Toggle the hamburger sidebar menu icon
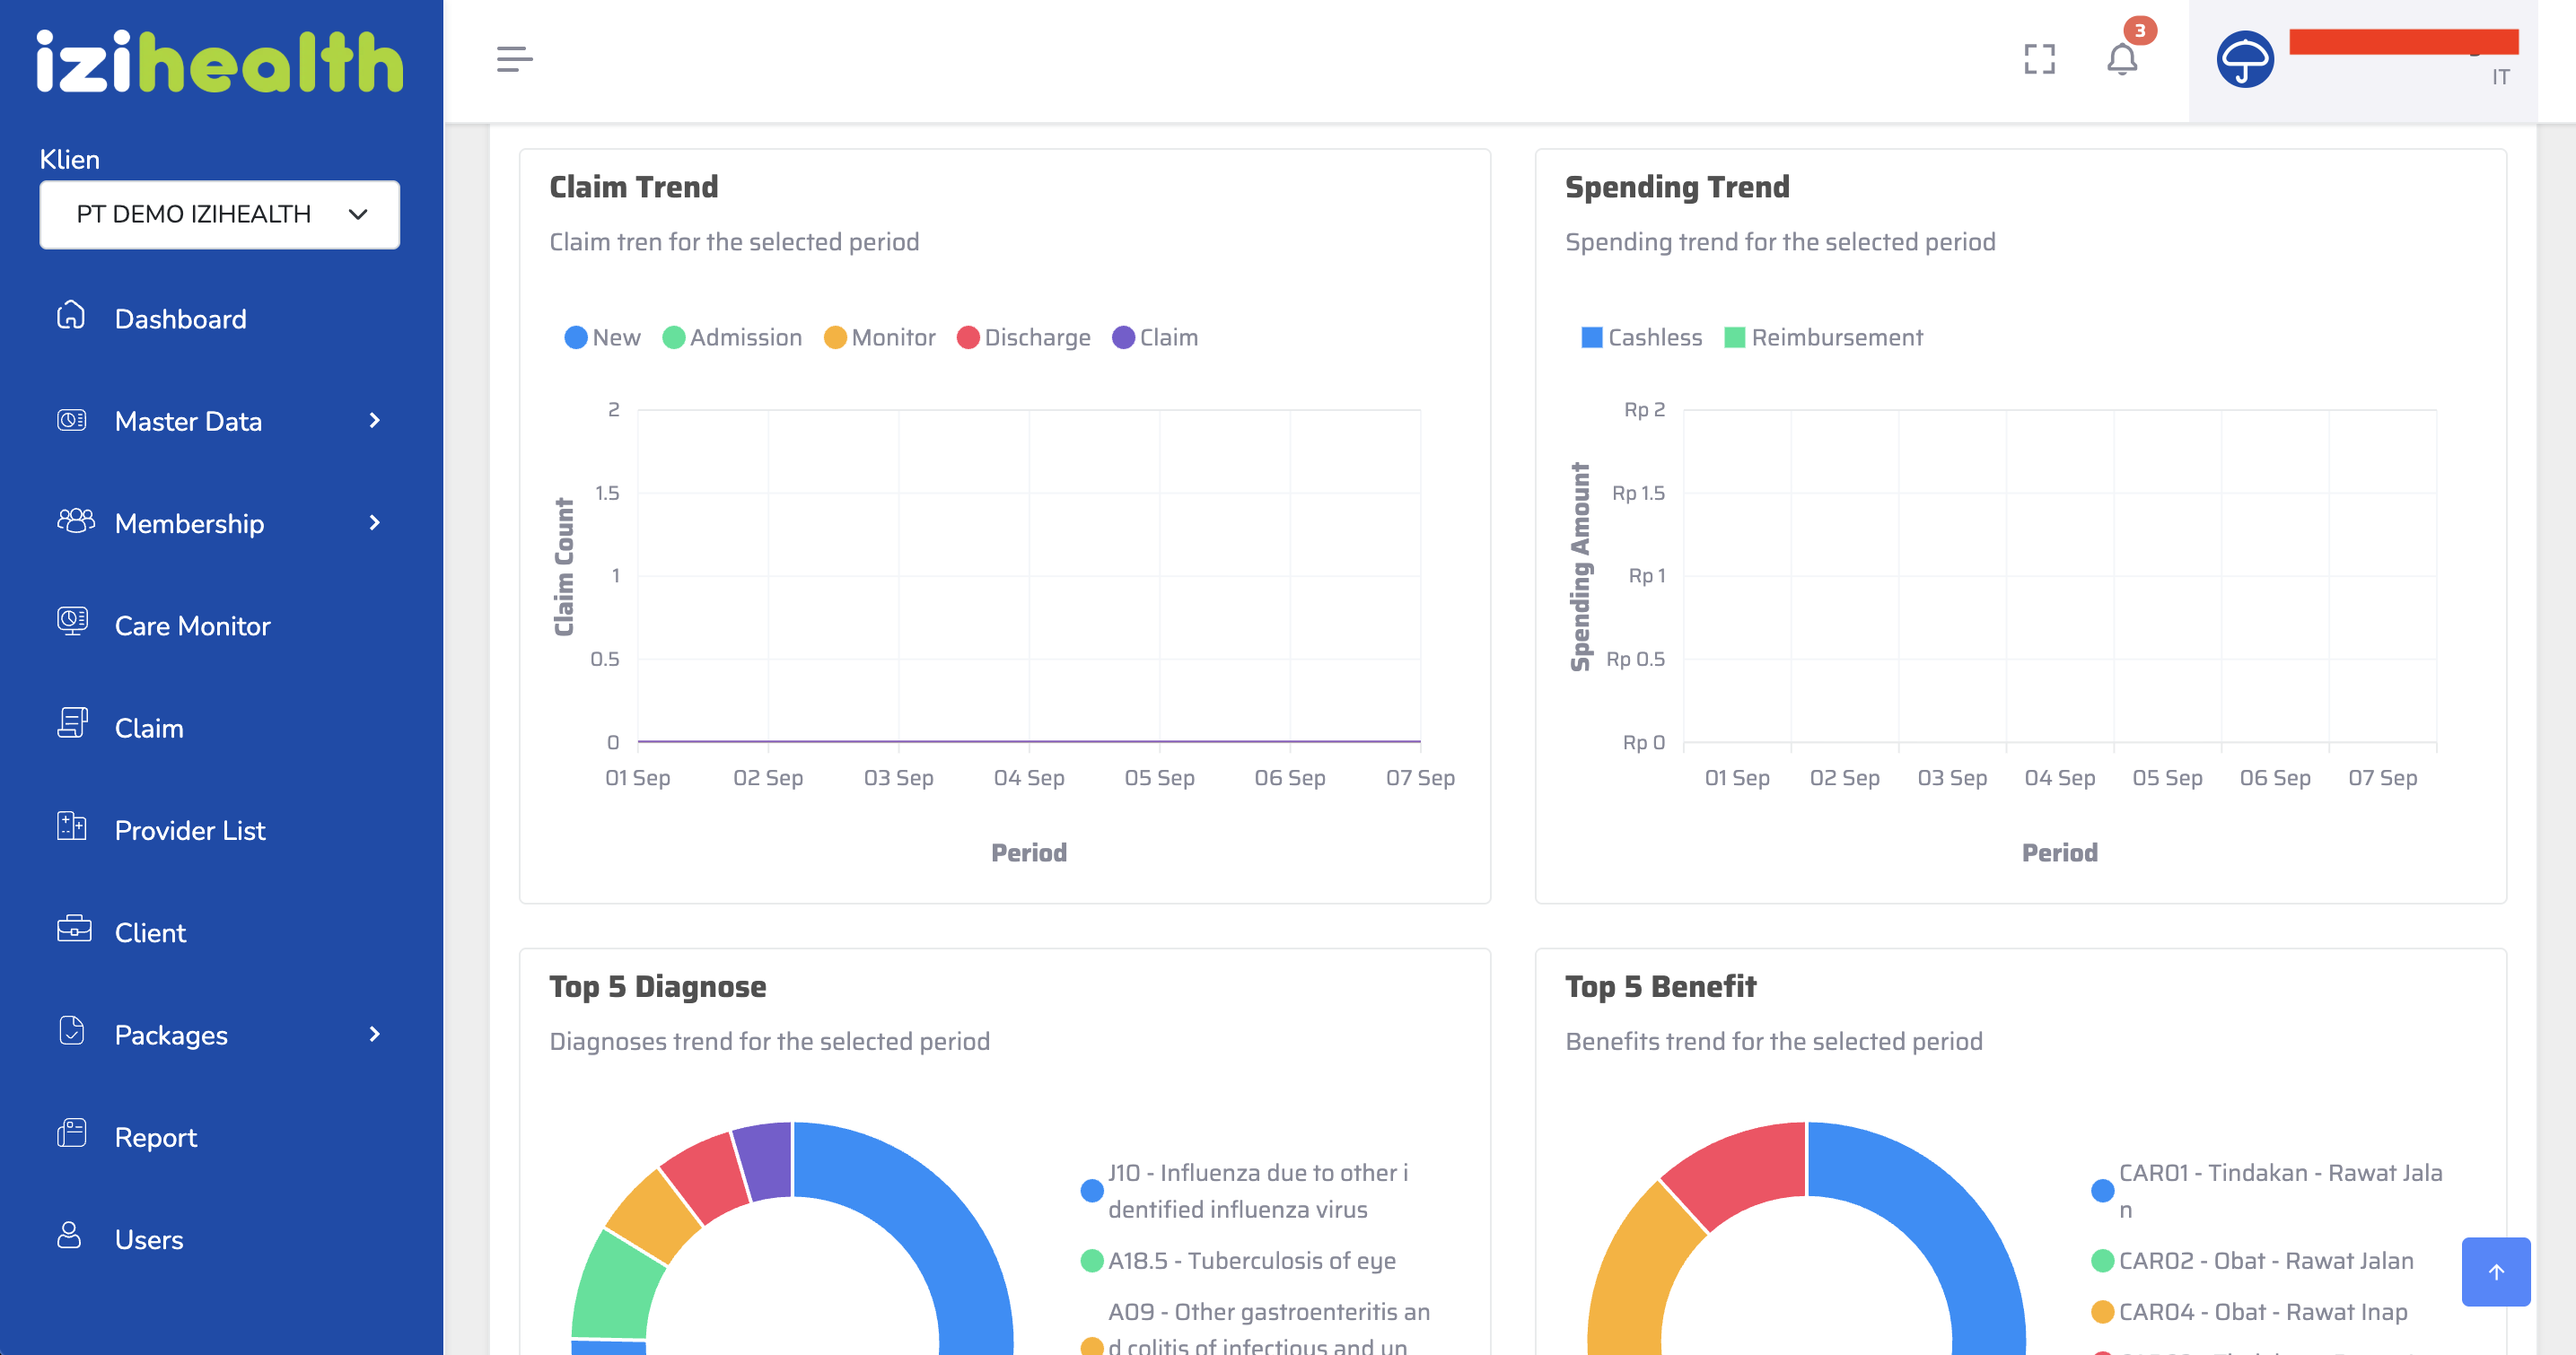 pyautogui.click(x=514, y=59)
